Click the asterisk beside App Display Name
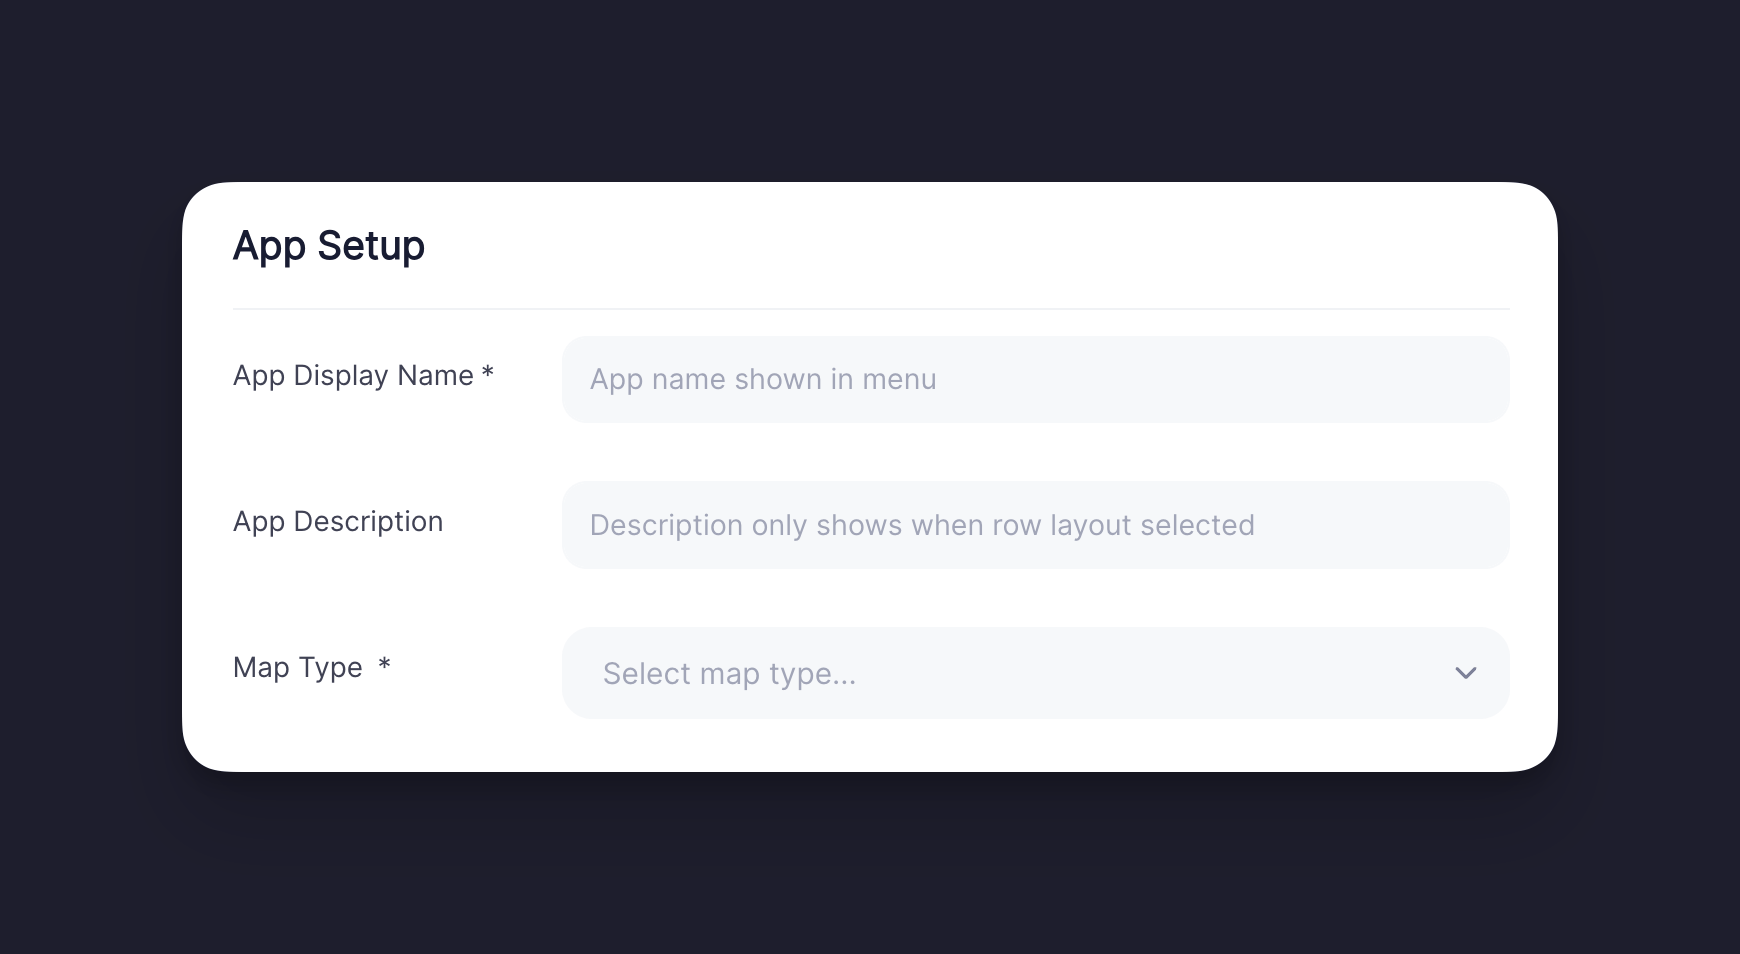The height and width of the screenshot is (954, 1740). tap(488, 373)
